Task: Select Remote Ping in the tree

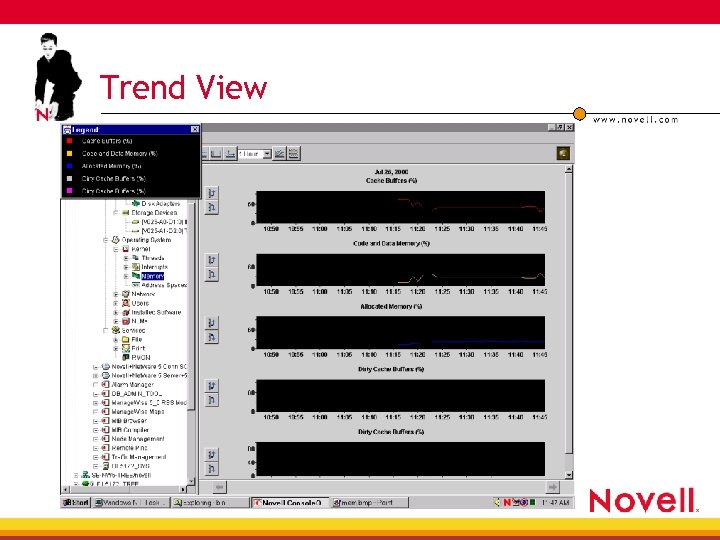Action: [129, 448]
